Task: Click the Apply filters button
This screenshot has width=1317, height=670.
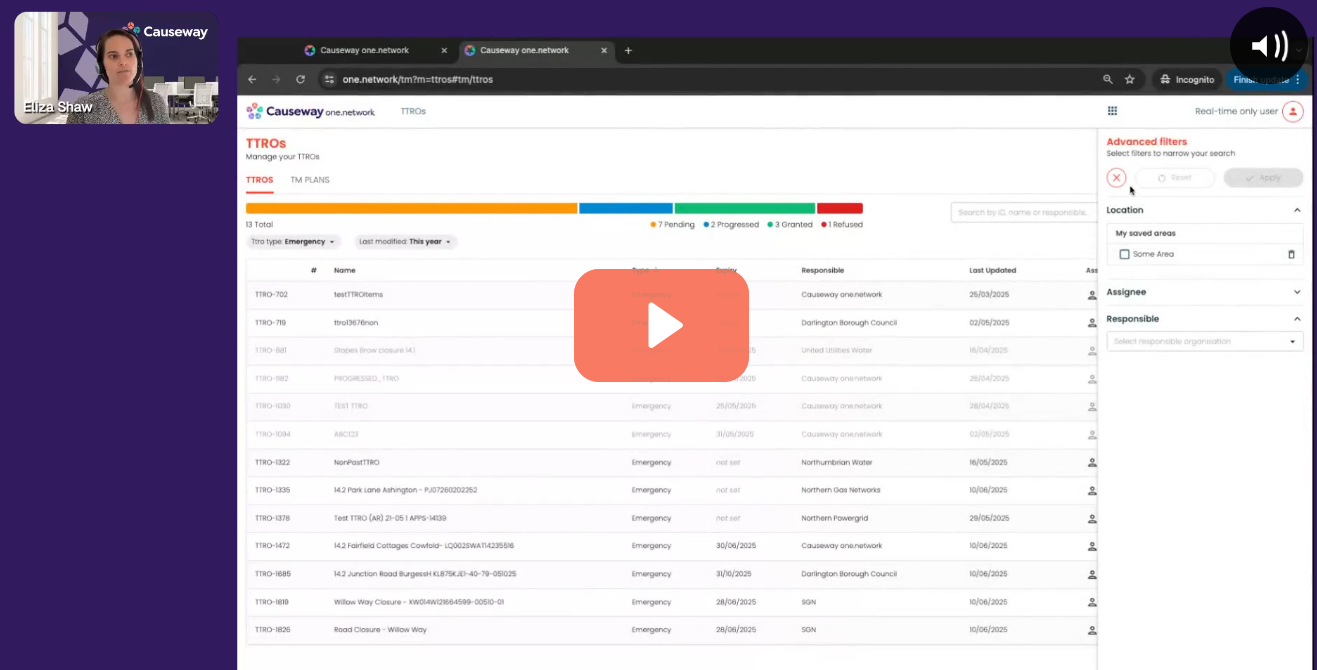Action: tap(1262, 177)
